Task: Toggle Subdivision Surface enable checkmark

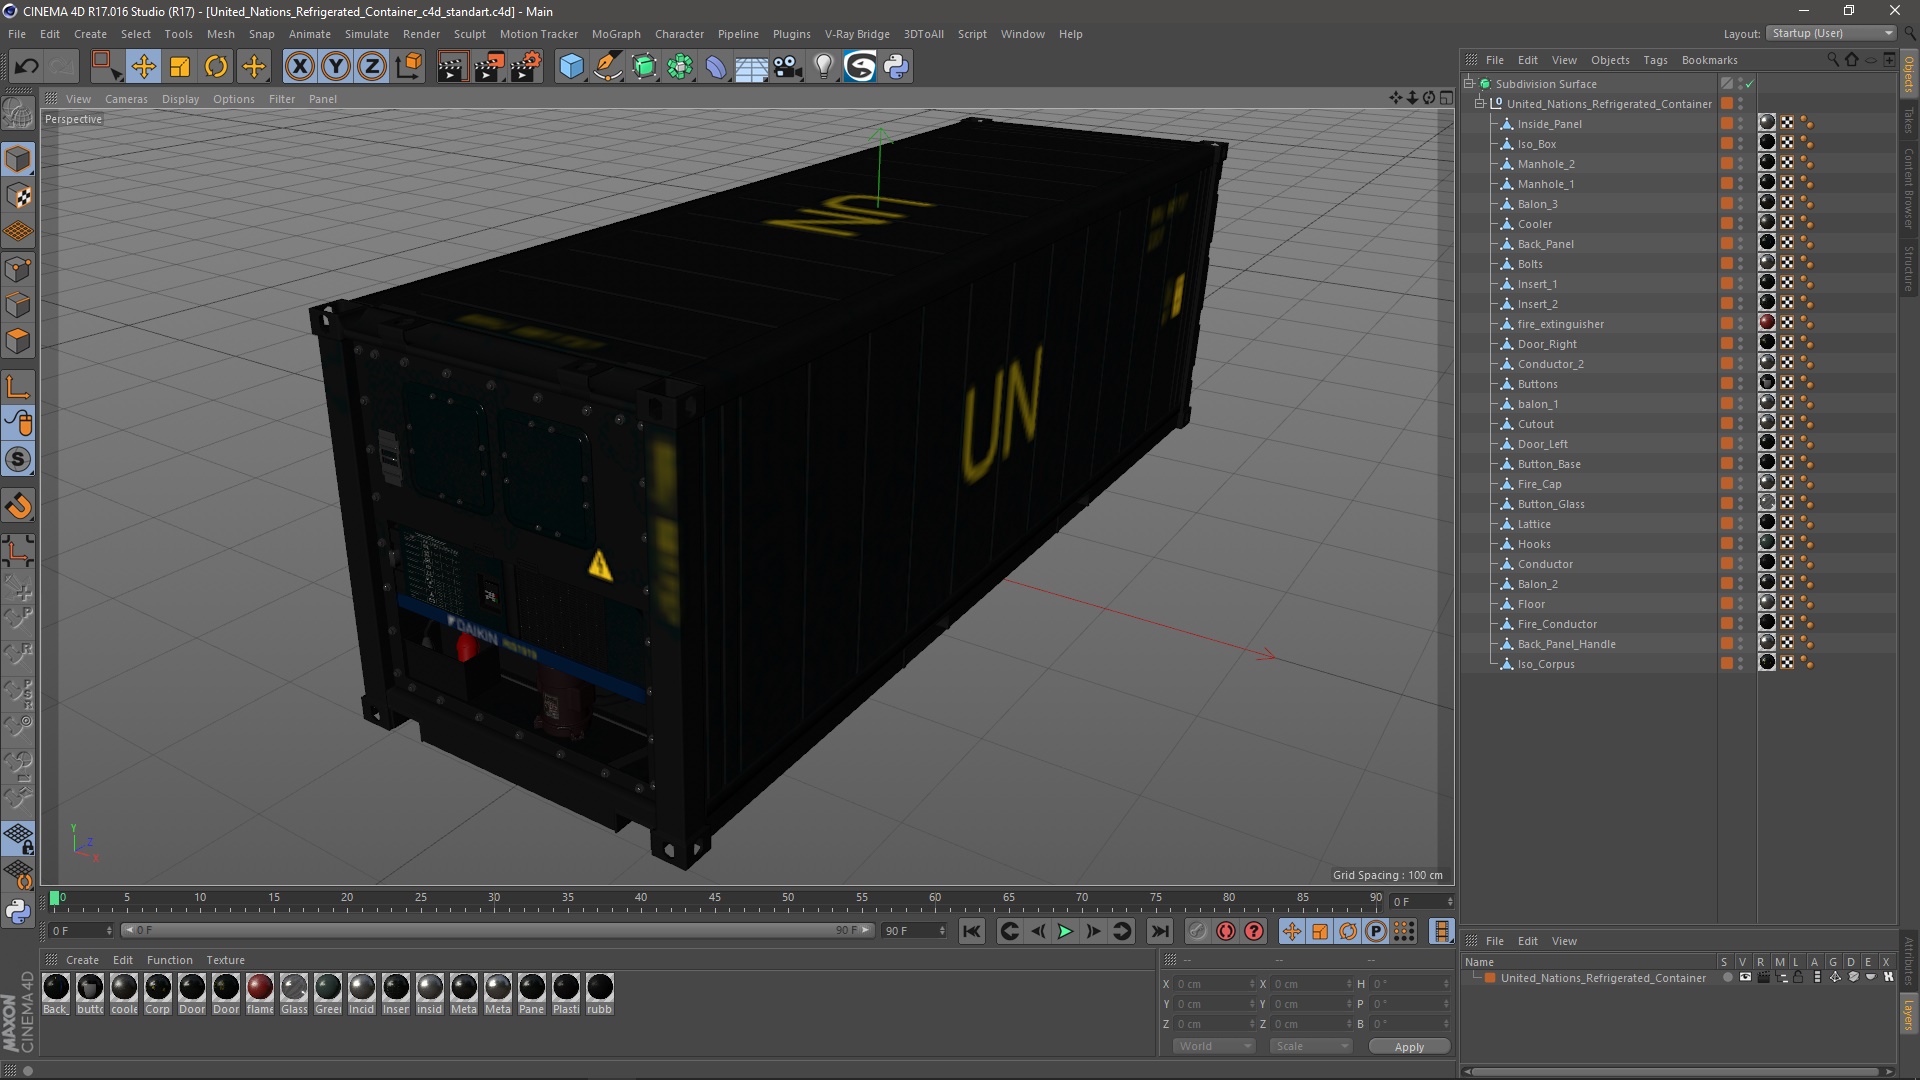Action: tap(1750, 84)
